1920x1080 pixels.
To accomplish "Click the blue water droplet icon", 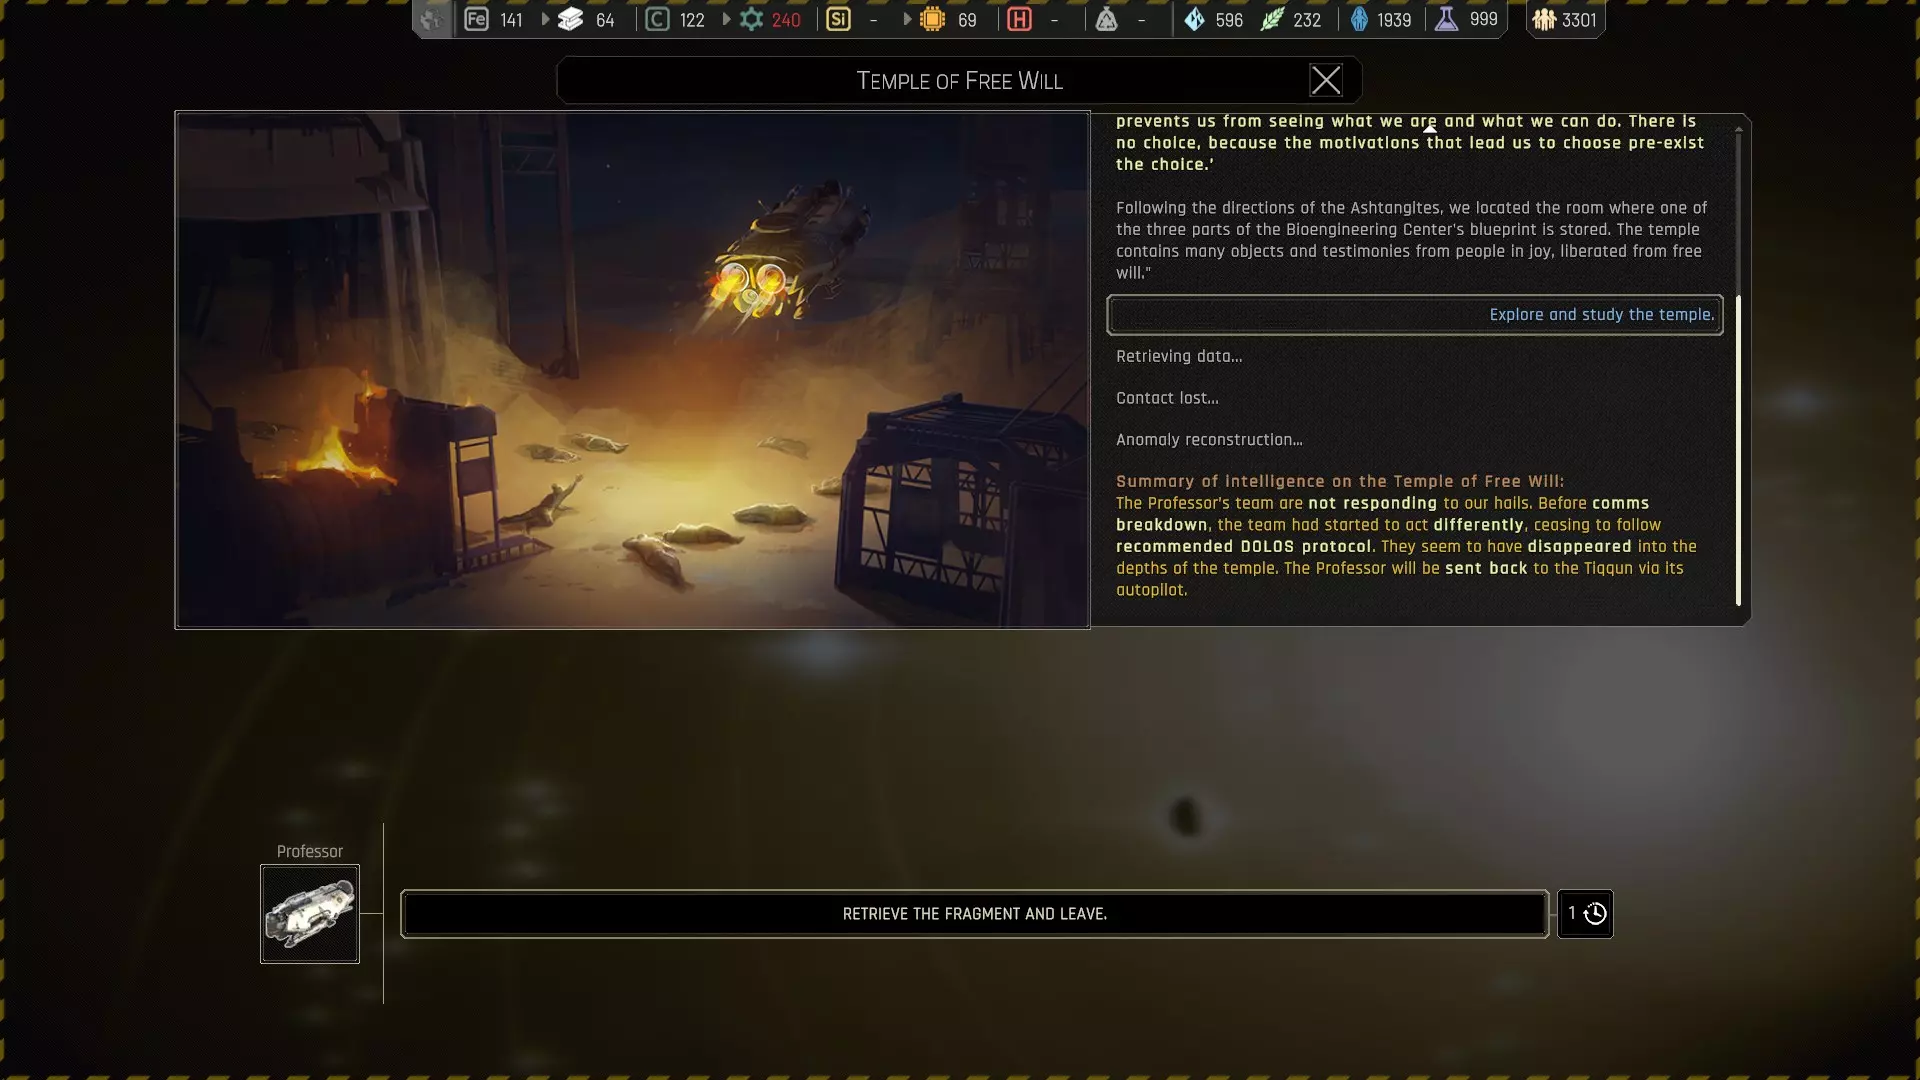I will [1194, 19].
